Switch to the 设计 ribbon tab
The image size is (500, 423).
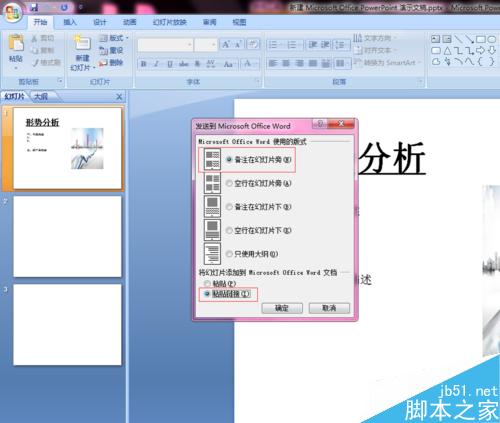pyautogui.click(x=100, y=22)
